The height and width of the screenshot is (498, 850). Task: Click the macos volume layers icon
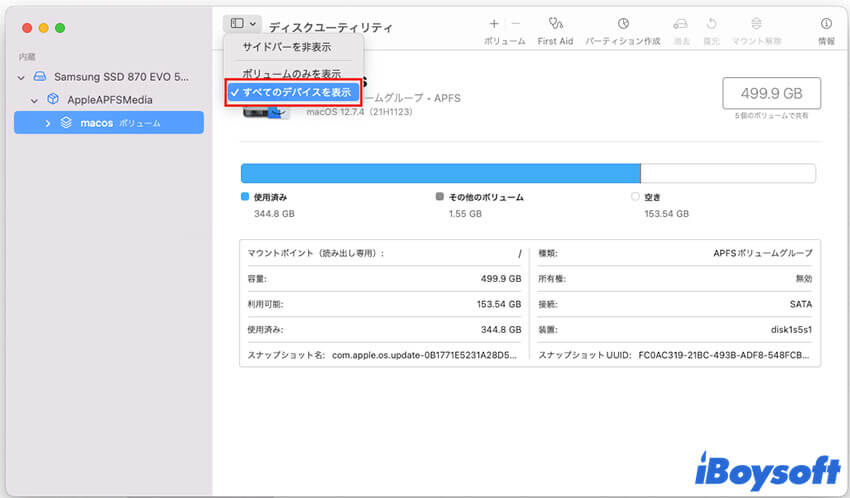coord(66,122)
